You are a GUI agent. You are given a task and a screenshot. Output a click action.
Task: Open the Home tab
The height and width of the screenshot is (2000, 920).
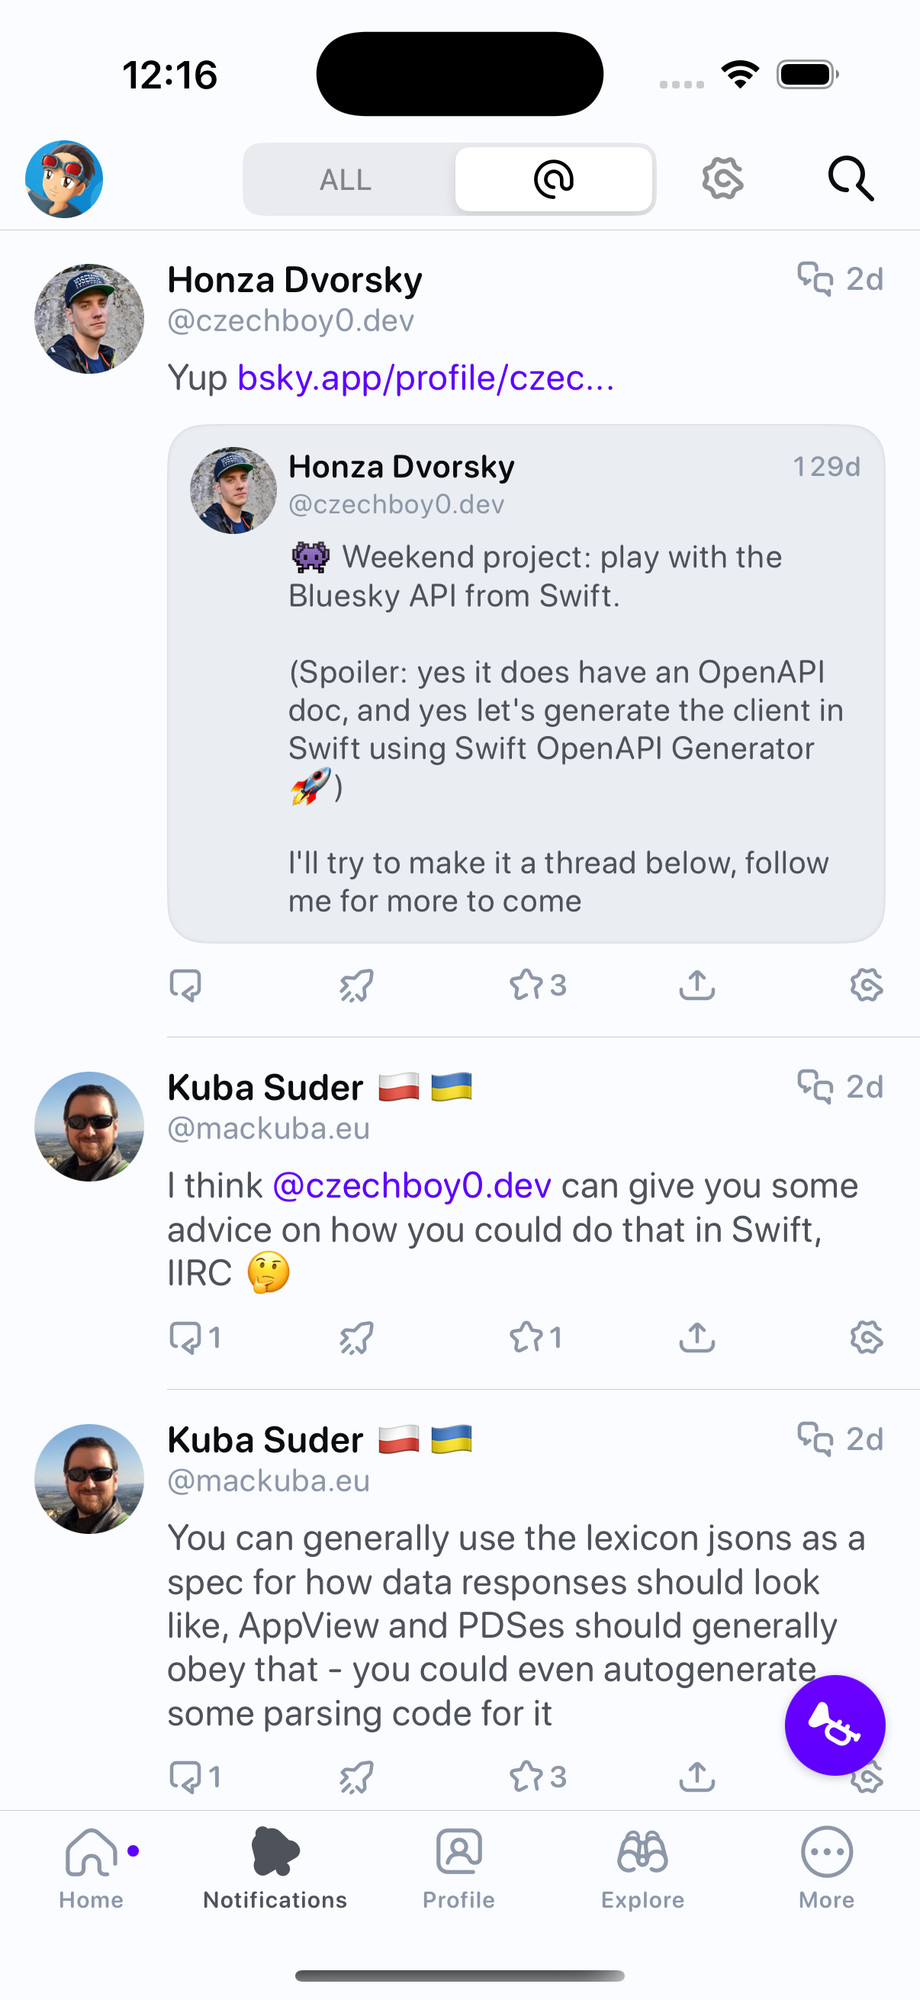pos(91,1868)
